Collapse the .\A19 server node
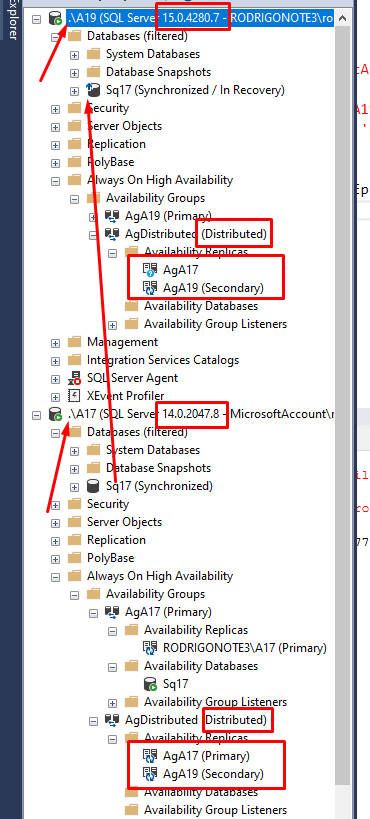This screenshot has height=819, width=370. click(x=36, y=19)
